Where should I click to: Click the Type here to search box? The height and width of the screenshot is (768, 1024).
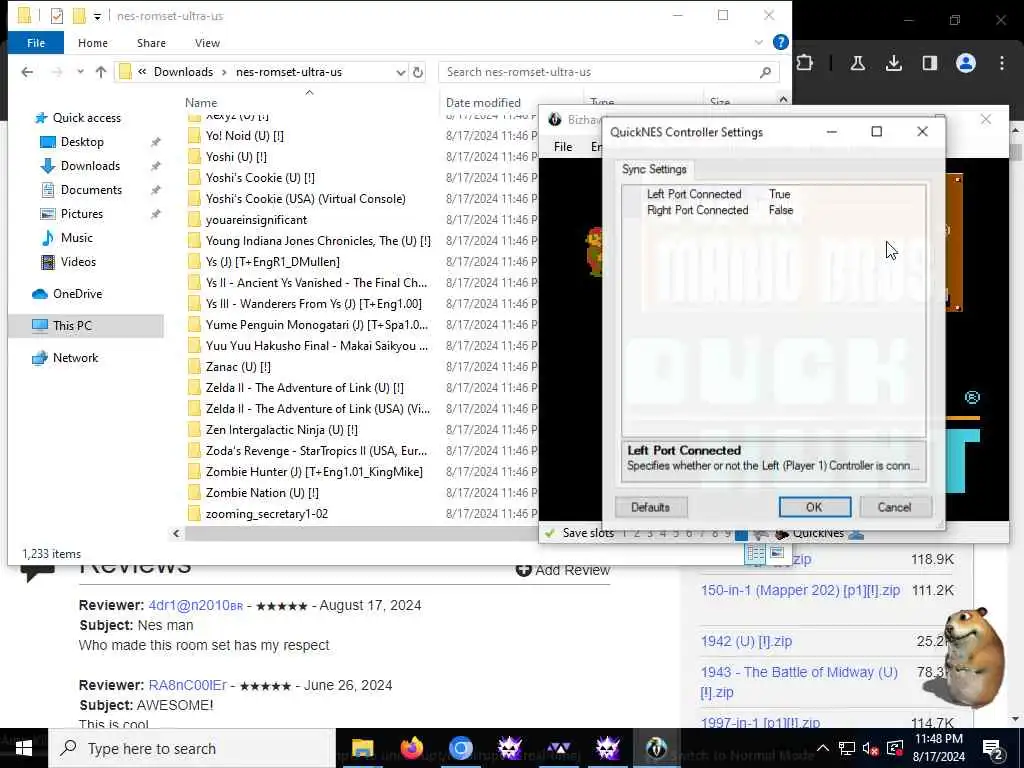point(192,748)
